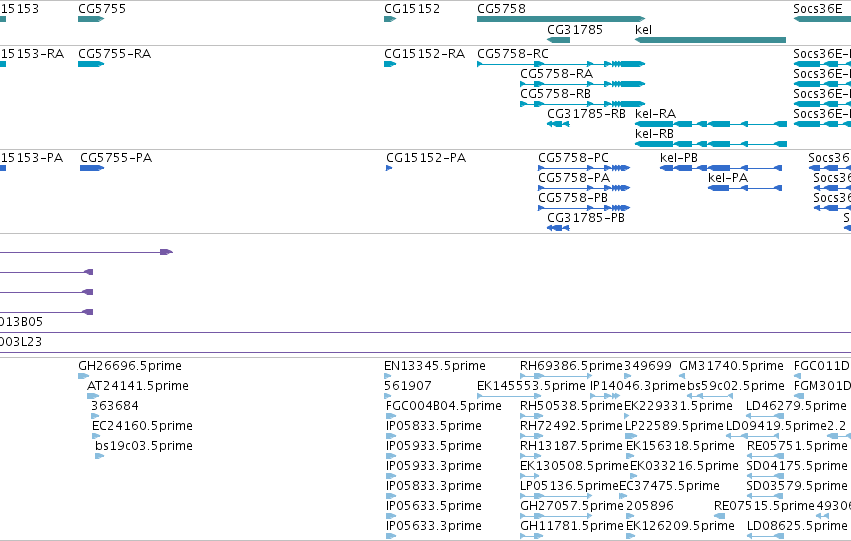The image size is (851, 541).
Task: Open transcript CG5755-RA
Action: (115, 54)
